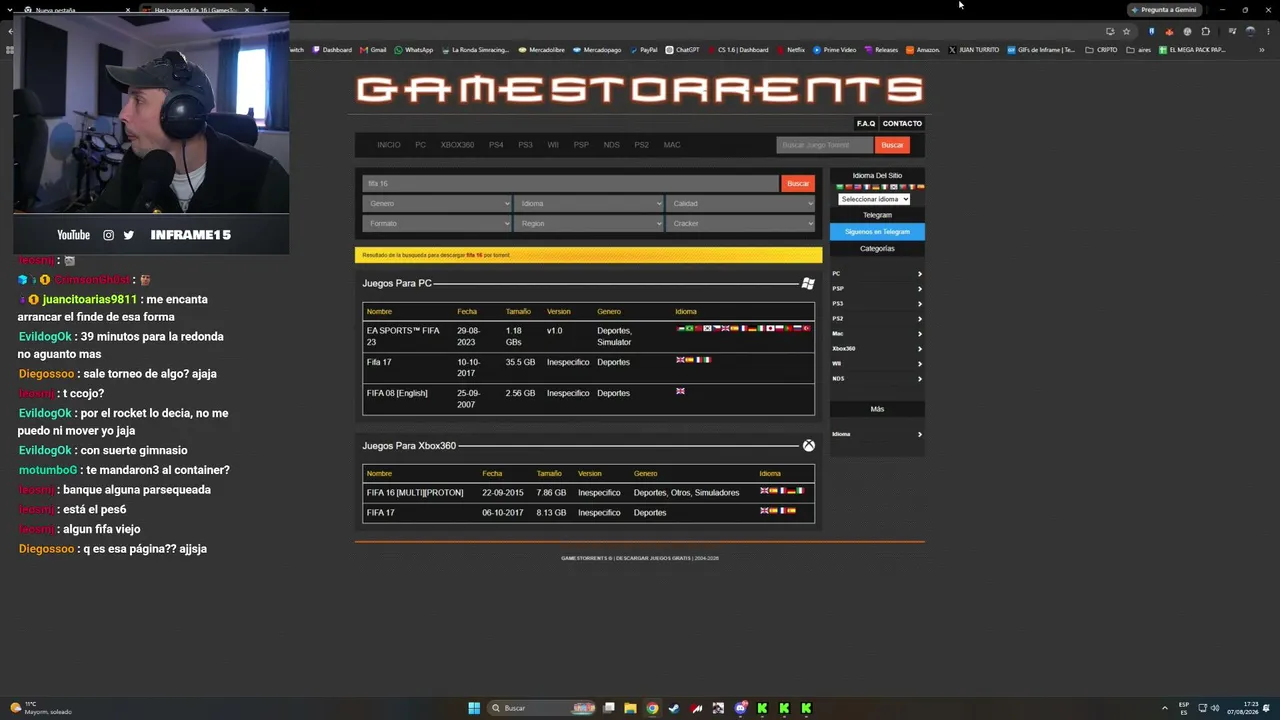Image resolution: width=1280 pixels, height=720 pixels.
Task: Show hidden system tray icons
Action: point(1164,708)
